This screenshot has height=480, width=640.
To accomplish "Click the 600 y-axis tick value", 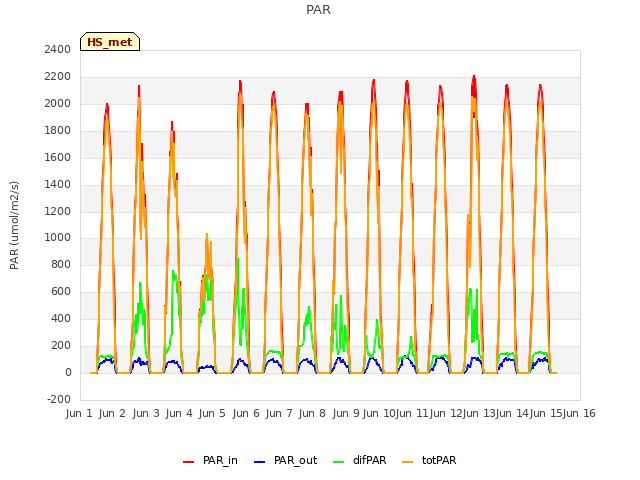I will 61,291.
